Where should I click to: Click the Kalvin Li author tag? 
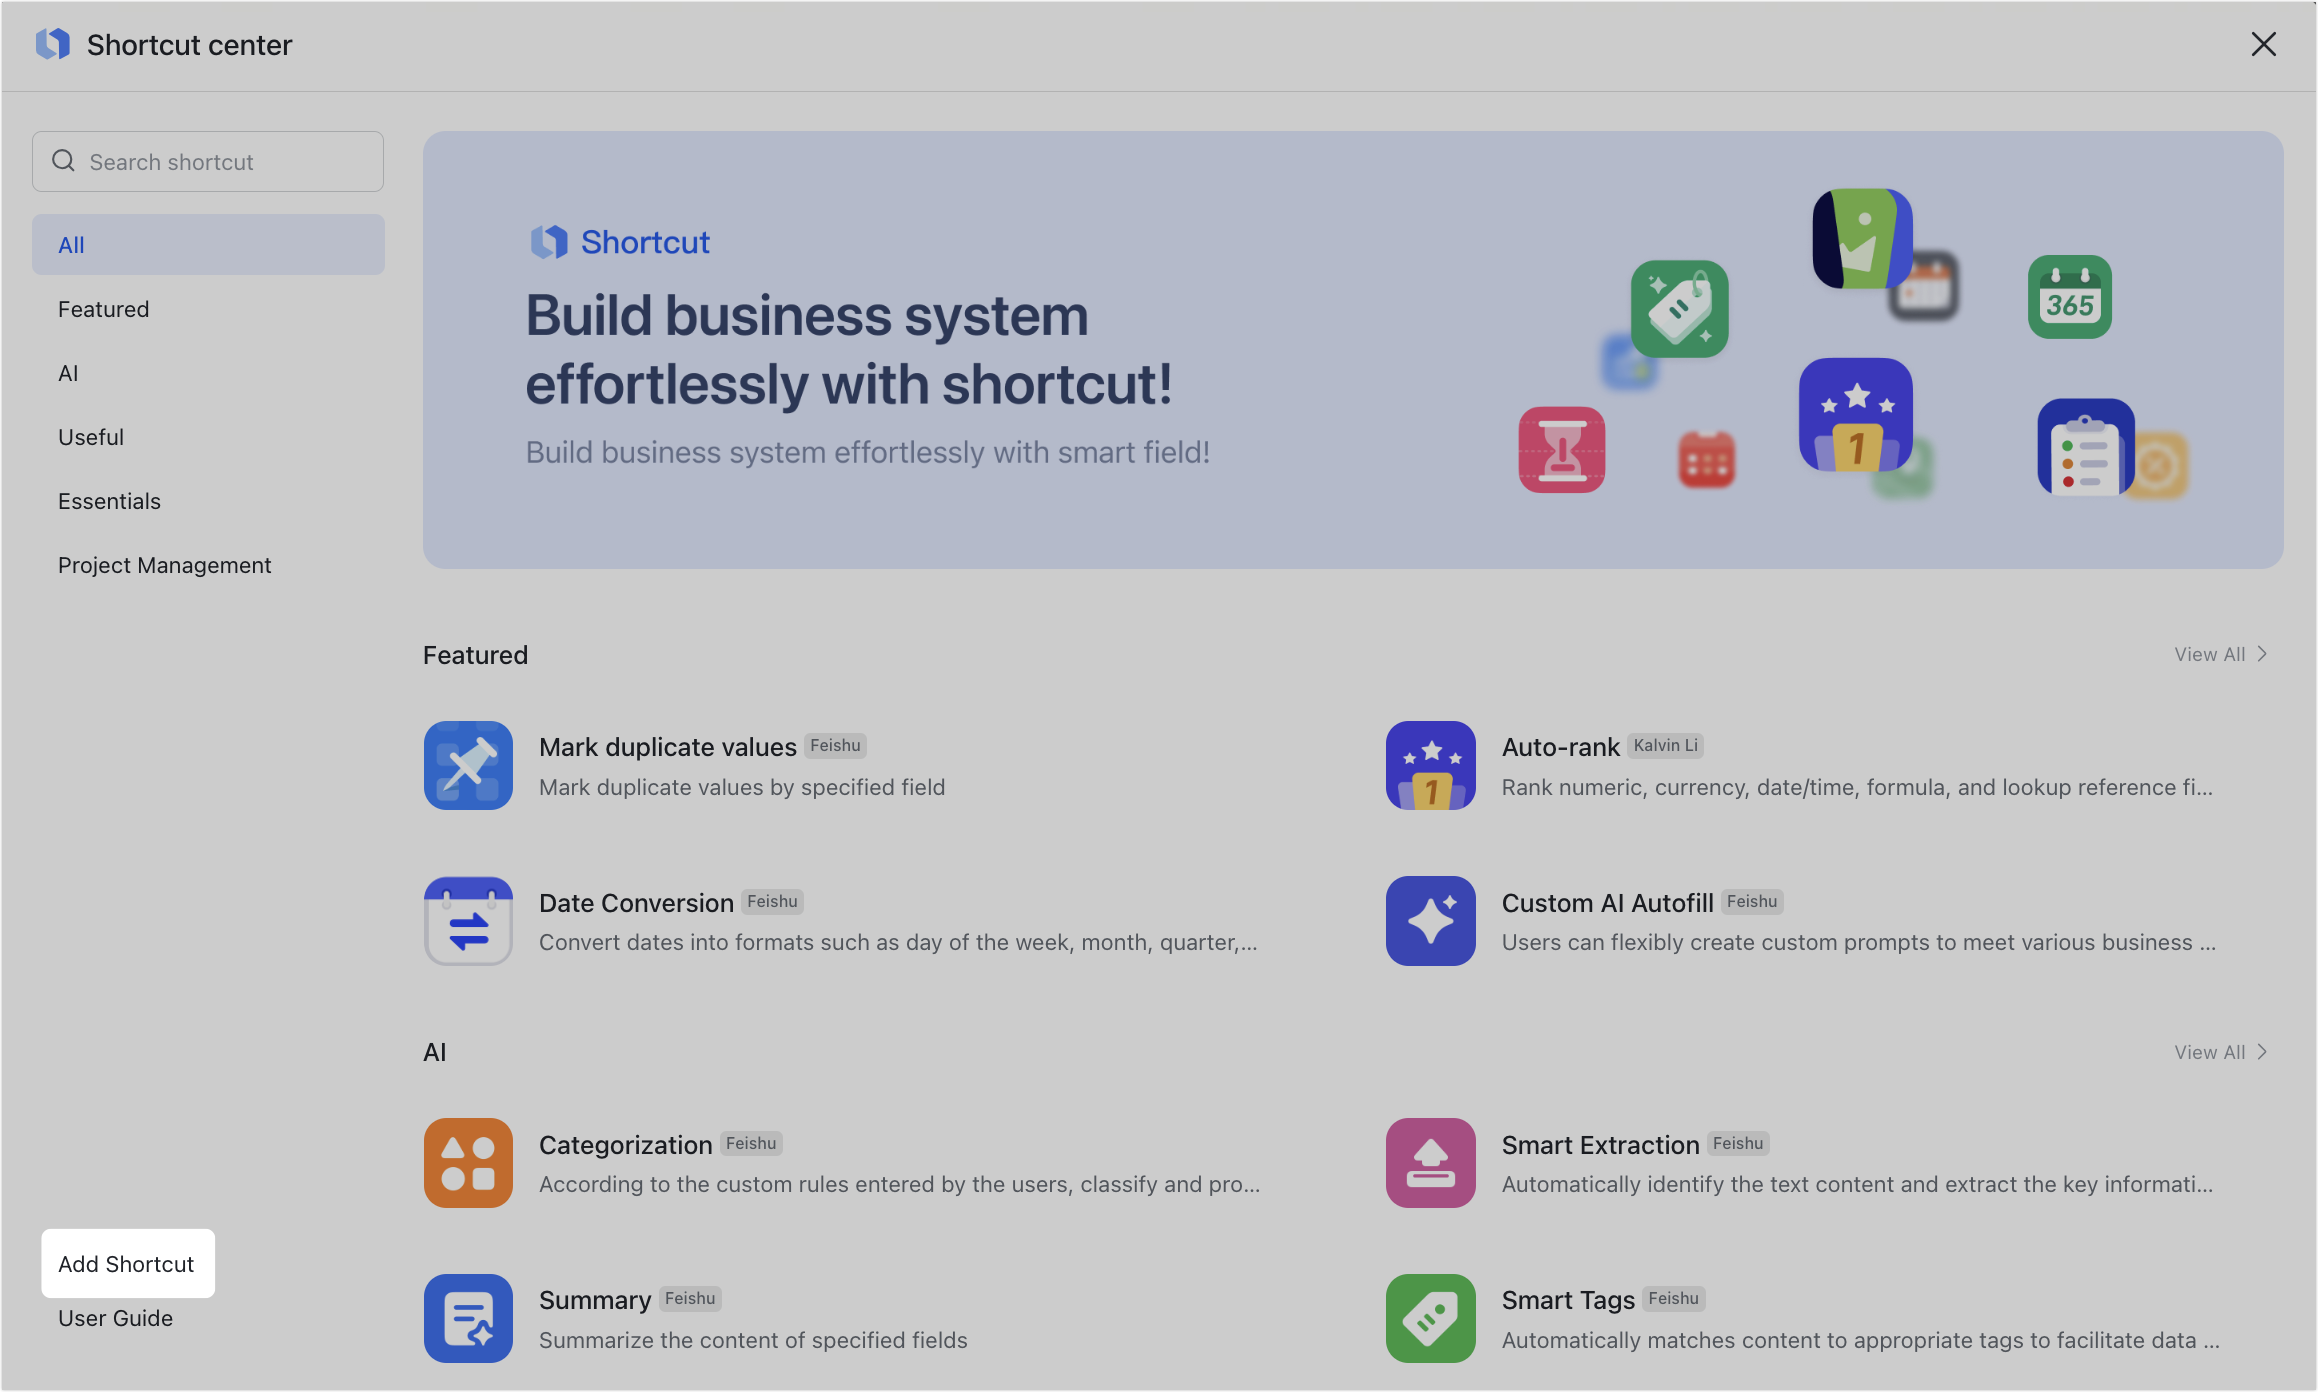1665,745
